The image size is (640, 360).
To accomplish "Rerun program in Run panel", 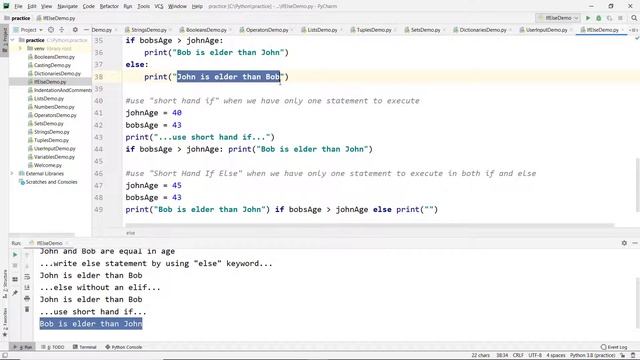I will pyautogui.click(x=15, y=255).
